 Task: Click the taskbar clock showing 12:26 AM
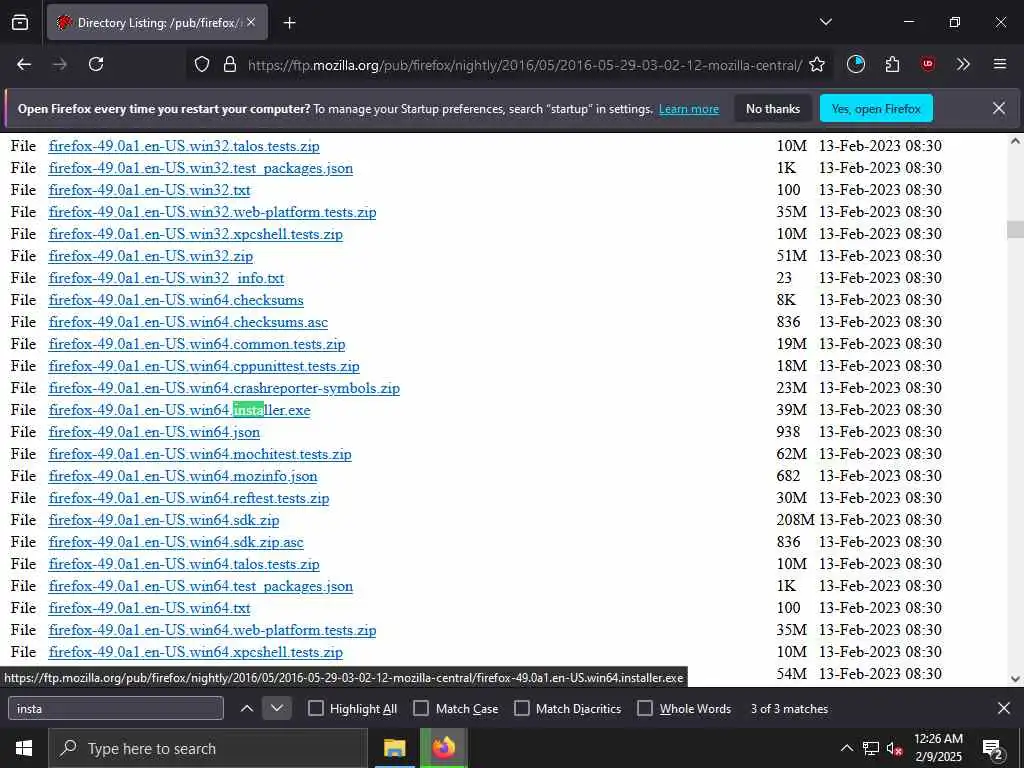[938, 748]
